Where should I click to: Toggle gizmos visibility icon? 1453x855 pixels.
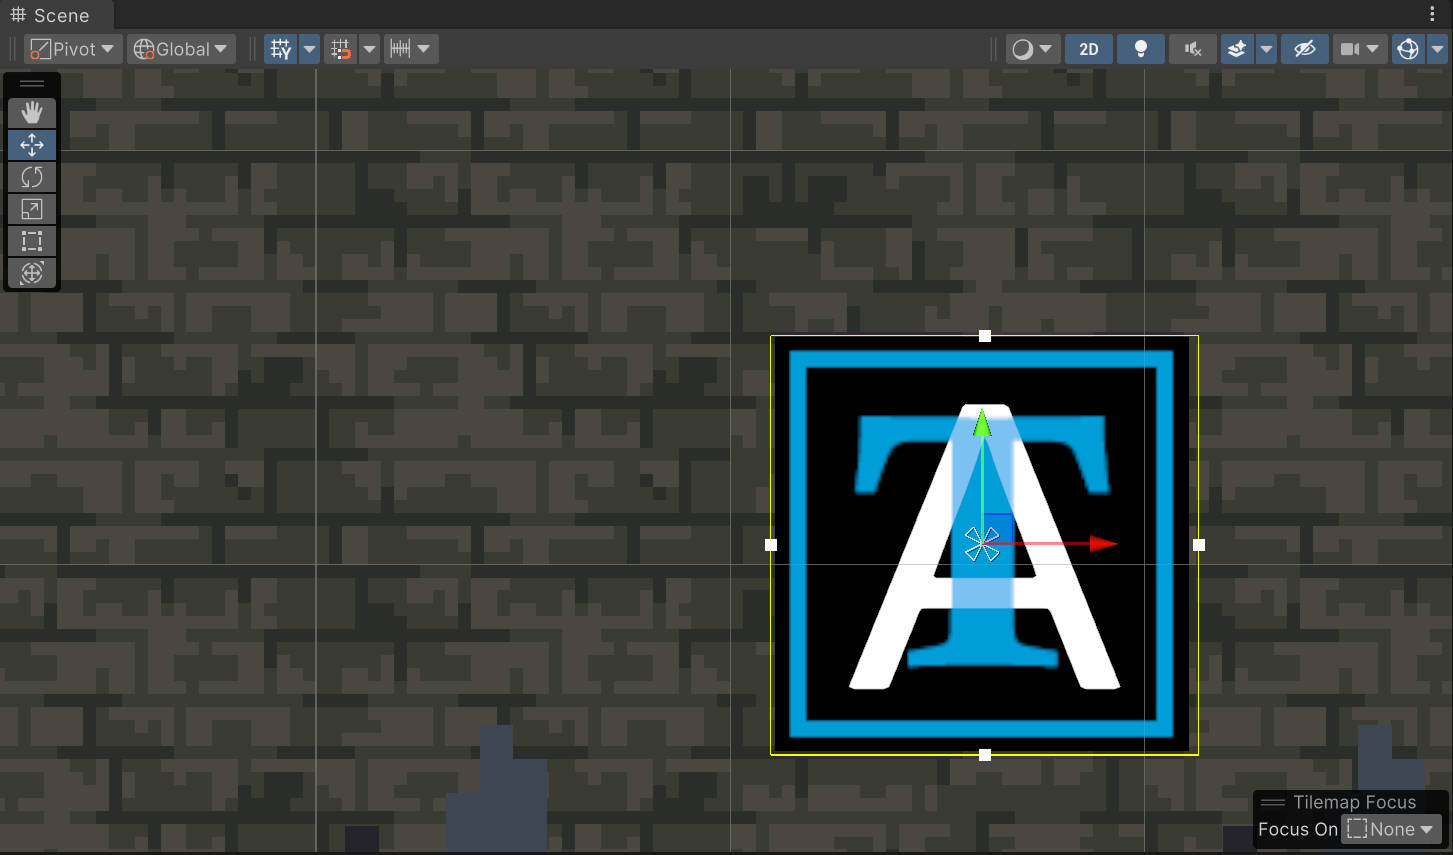(1408, 49)
